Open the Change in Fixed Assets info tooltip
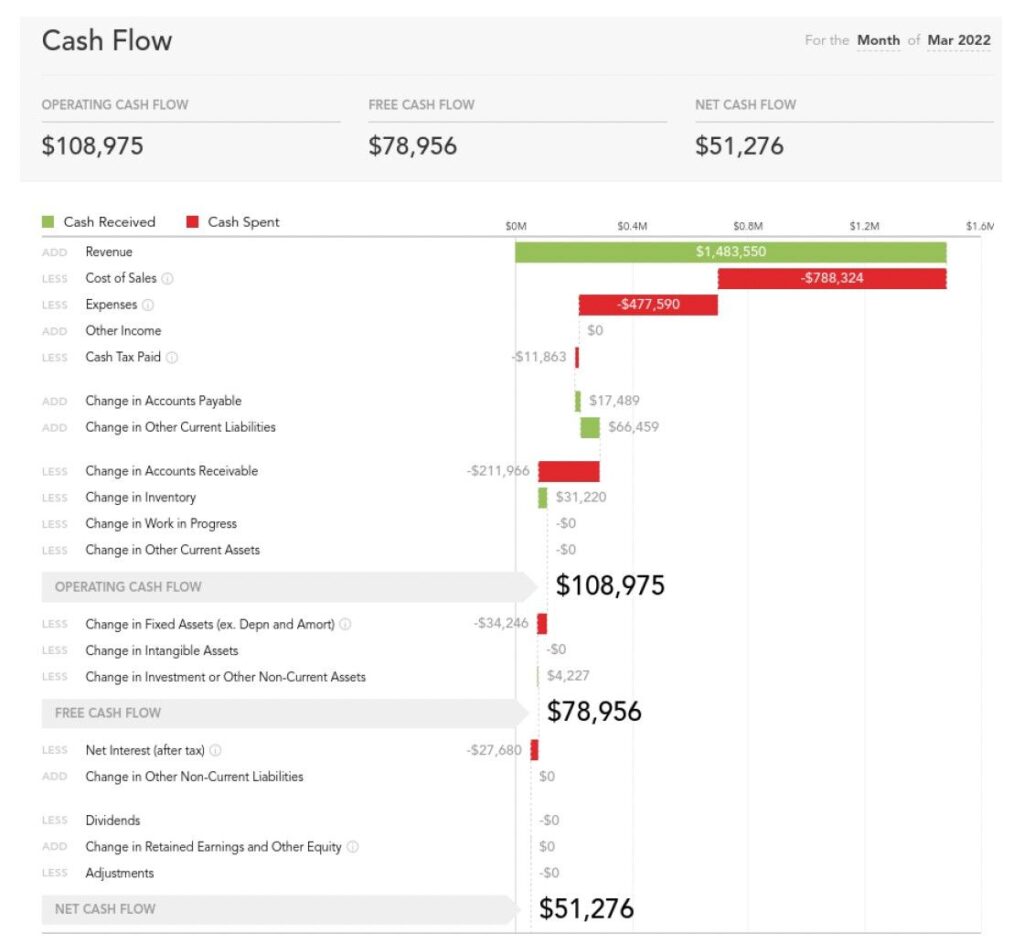This screenshot has height=944, width=1024. 344,624
